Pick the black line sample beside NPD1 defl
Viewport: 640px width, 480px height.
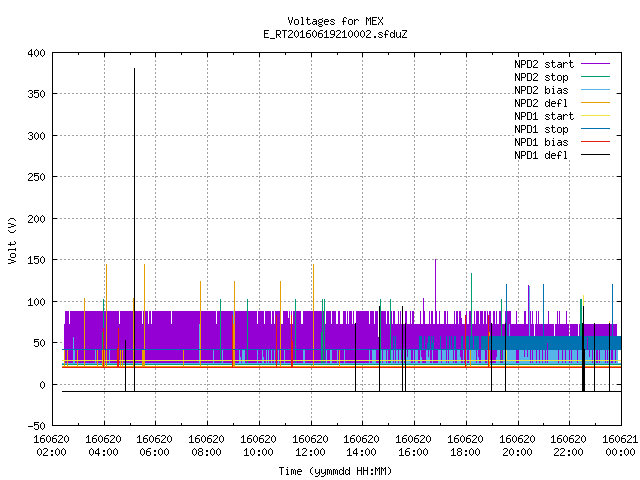pos(596,155)
